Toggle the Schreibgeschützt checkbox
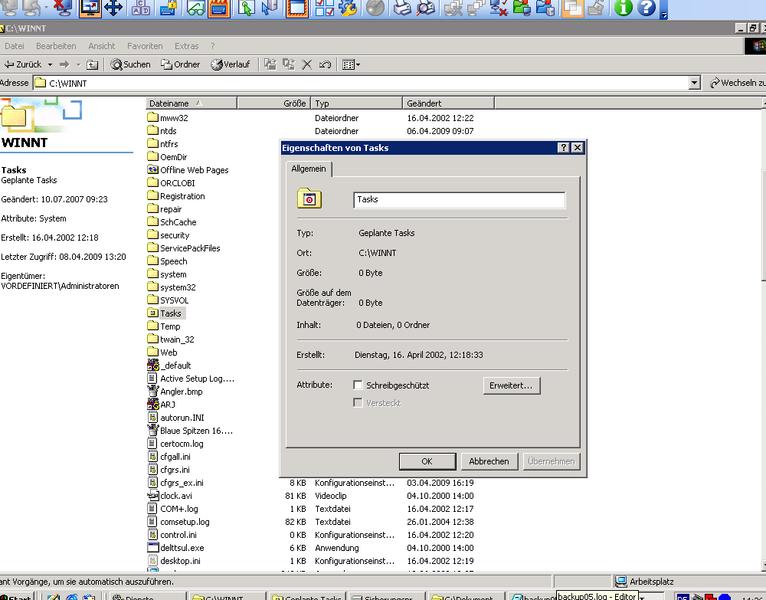This screenshot has width=766, height=600. 358,385
